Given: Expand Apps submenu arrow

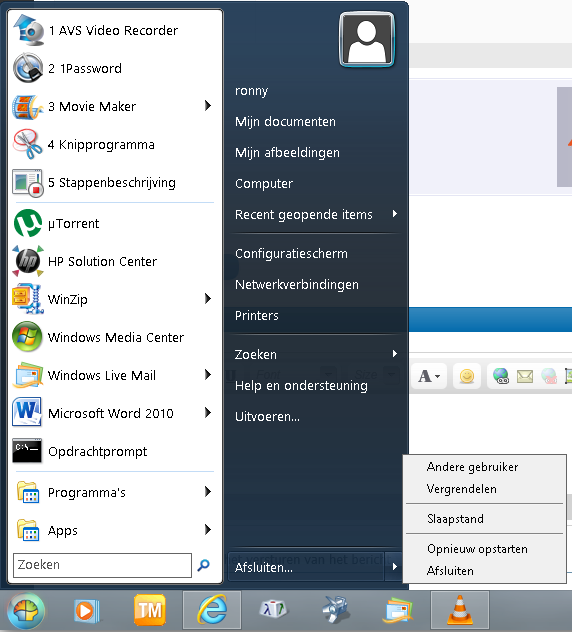Looking at the screenshot, I should 208,529.
